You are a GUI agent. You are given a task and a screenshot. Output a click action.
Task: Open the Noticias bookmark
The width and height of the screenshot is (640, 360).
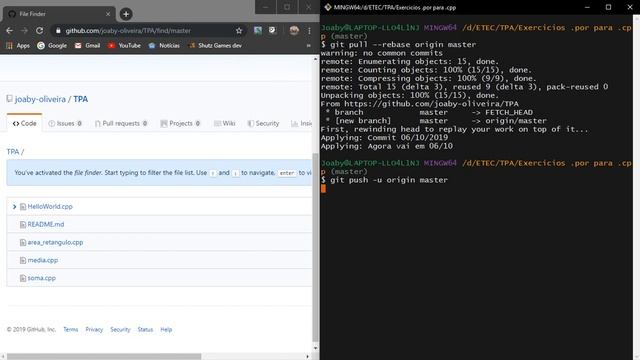point(164,46)
